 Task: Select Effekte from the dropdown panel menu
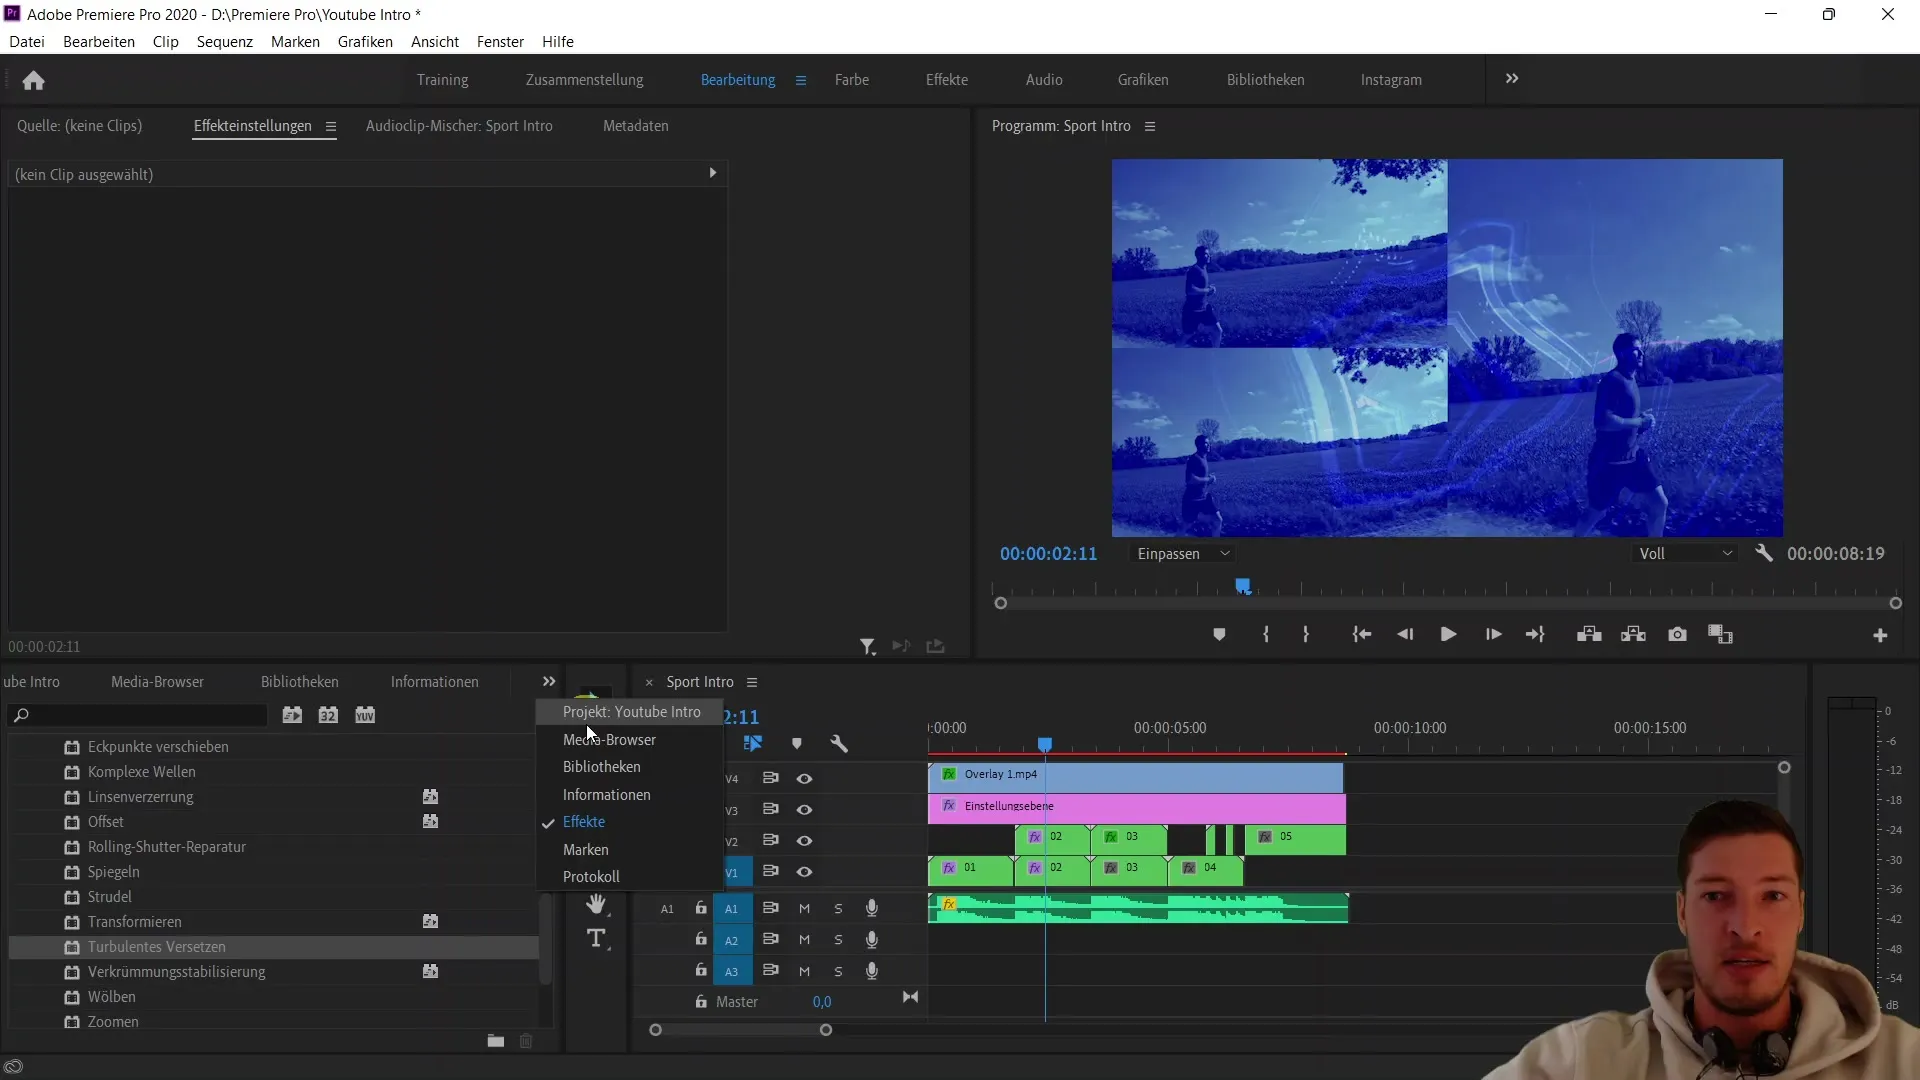[x=584, y=822]
